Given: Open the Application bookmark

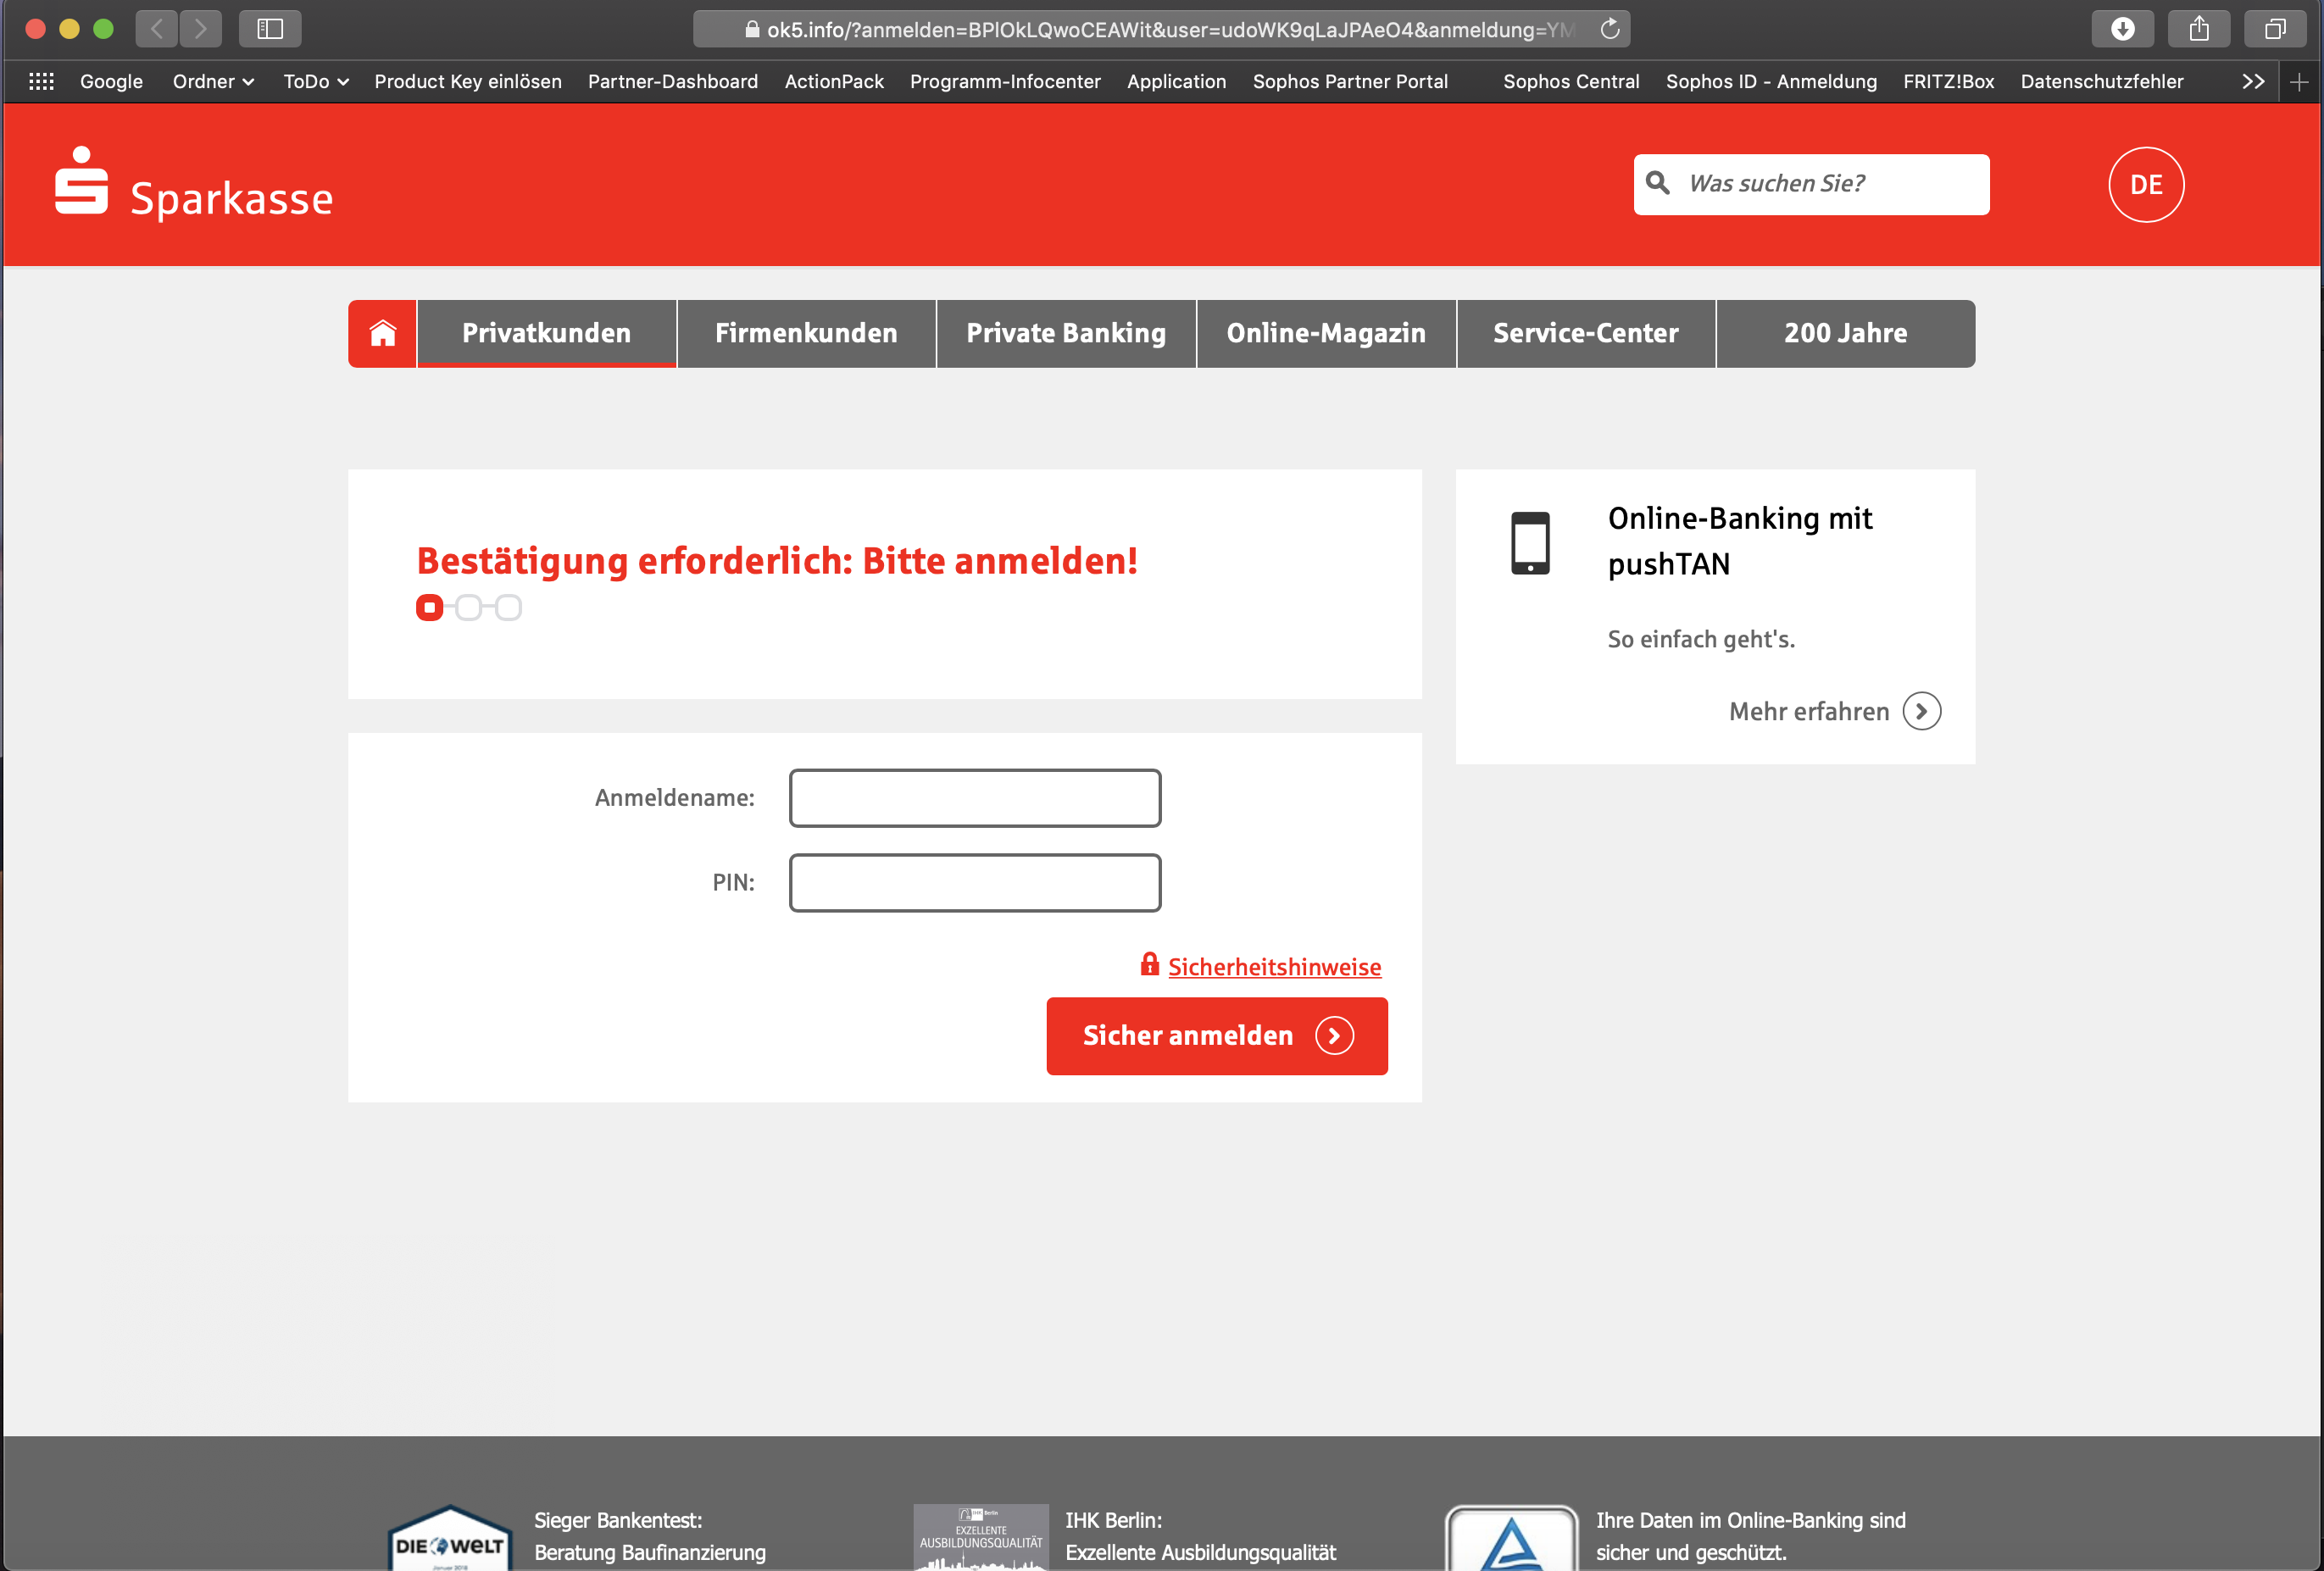Looking at the screenshot, I should point(1176,81).
